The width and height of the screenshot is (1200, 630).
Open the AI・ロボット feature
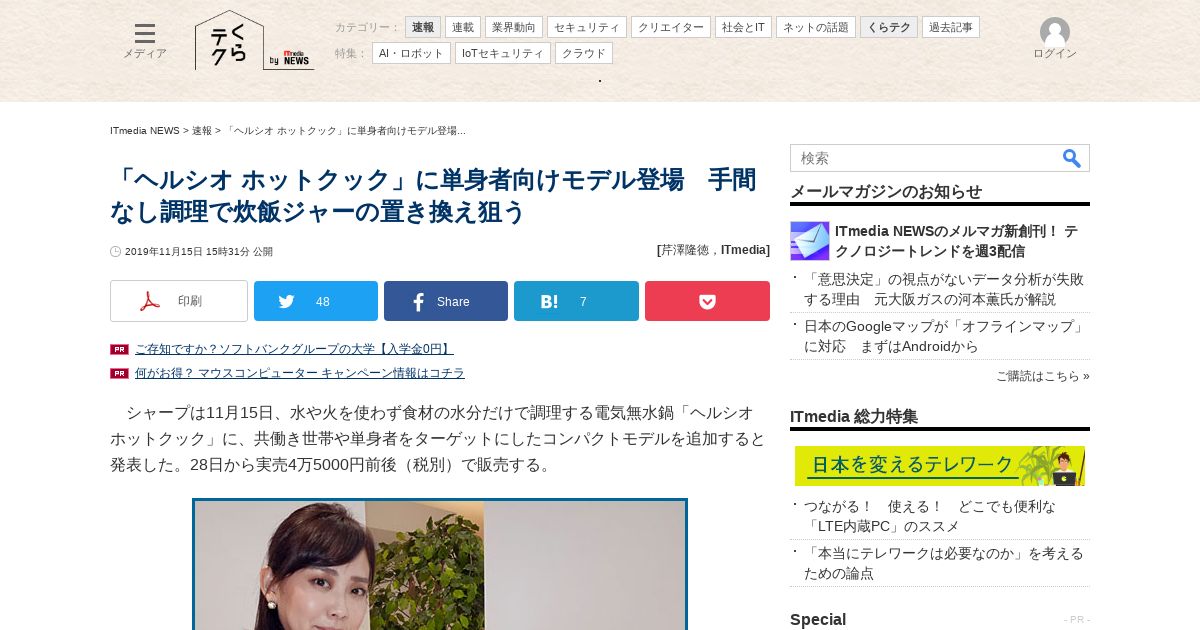pos(411,53)
